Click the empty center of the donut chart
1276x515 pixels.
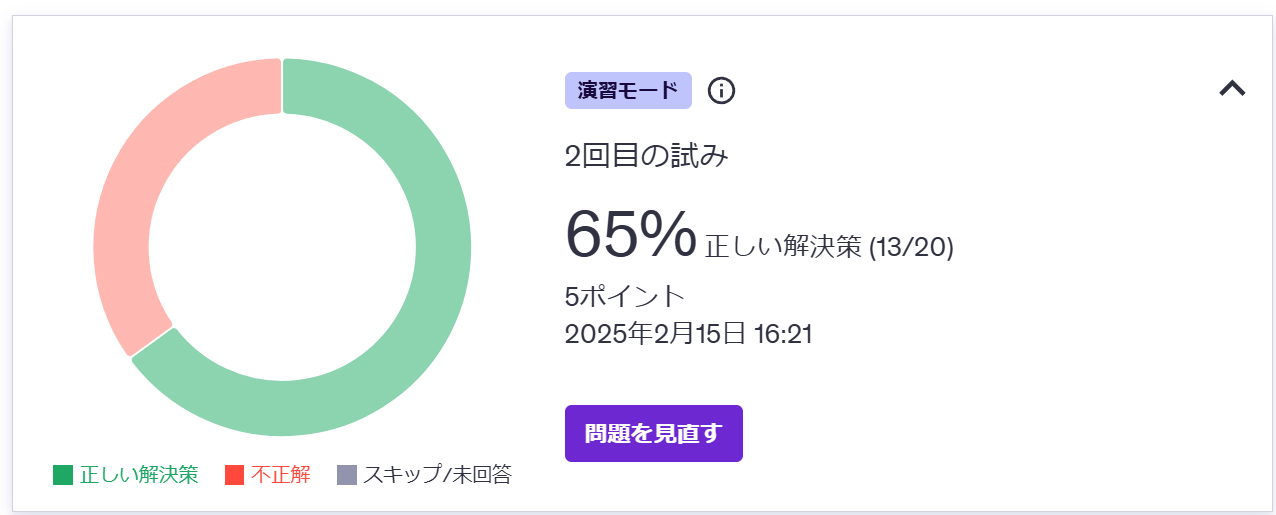point(282,247)
